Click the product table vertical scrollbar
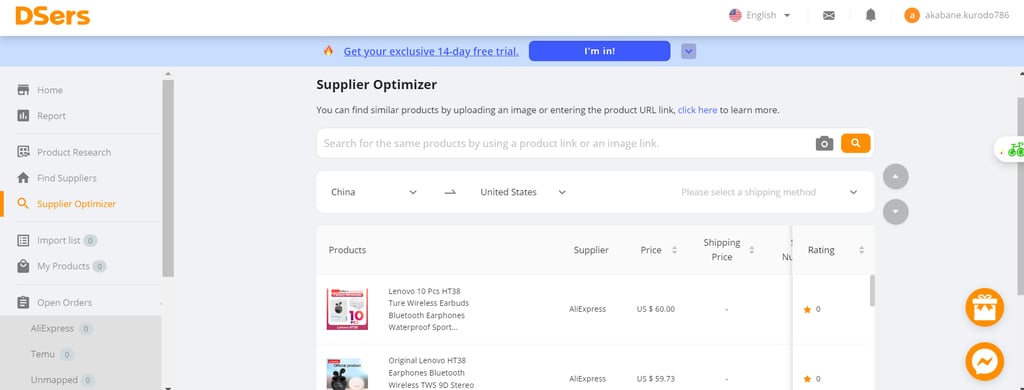 (872, 291)
